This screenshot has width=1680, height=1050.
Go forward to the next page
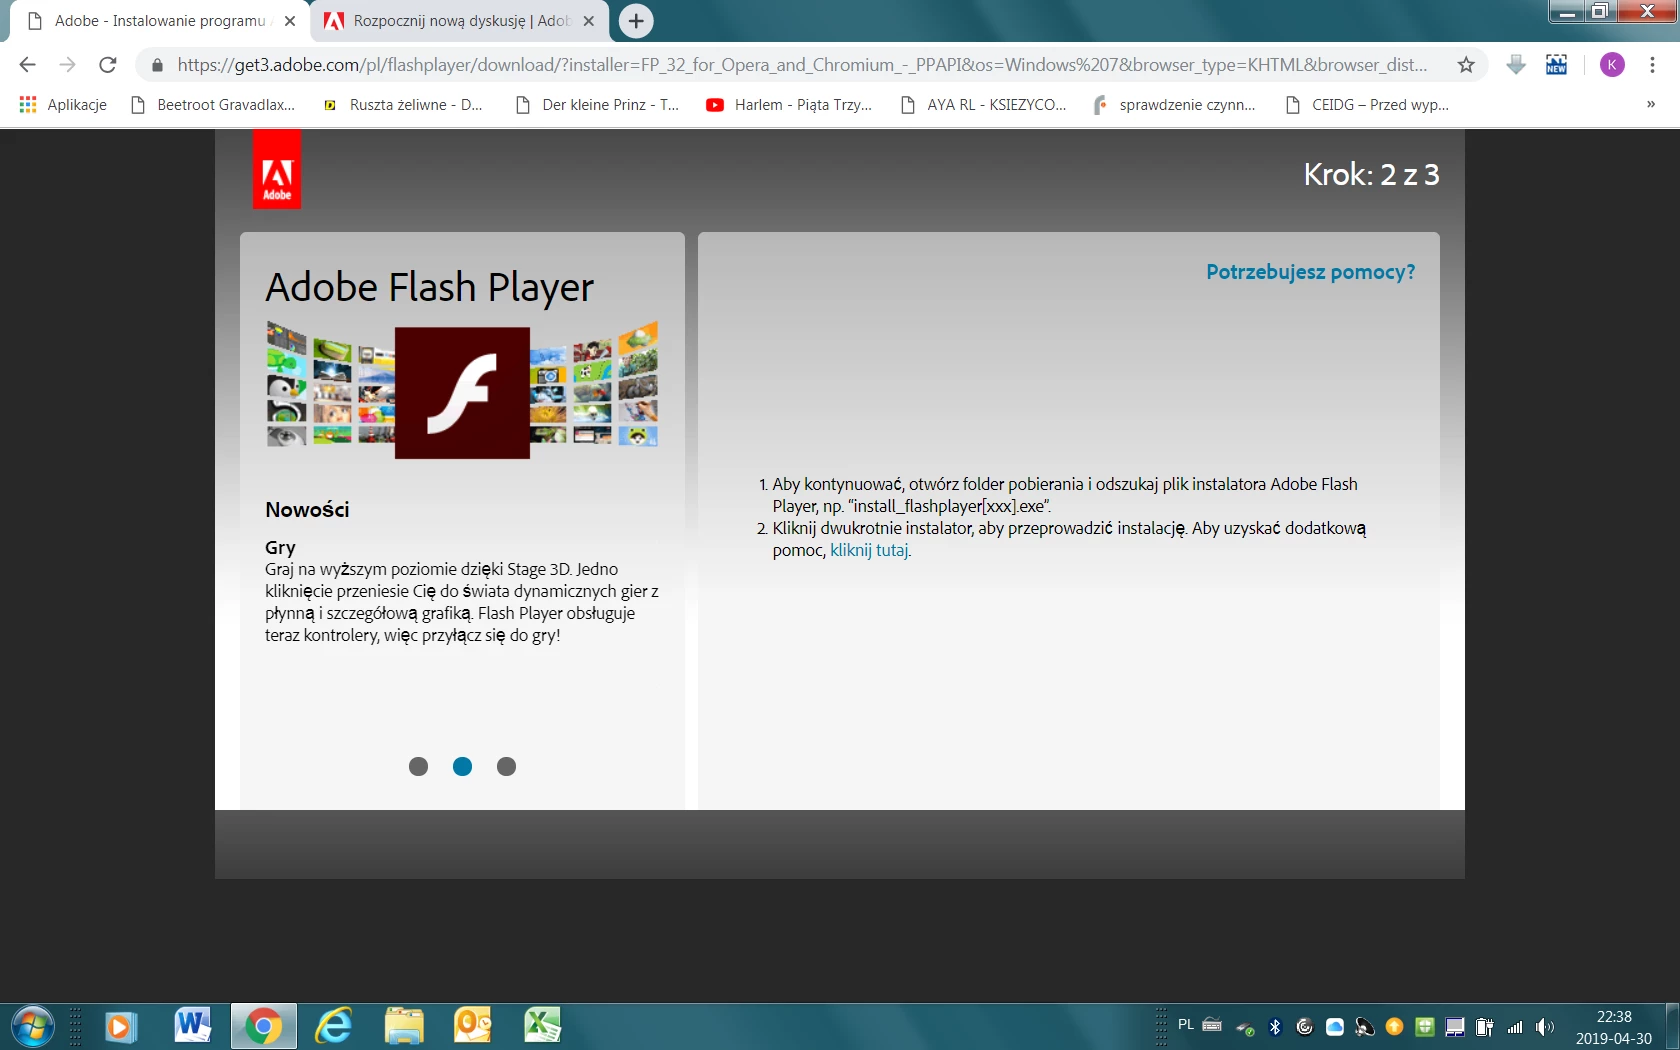[67, 65]
